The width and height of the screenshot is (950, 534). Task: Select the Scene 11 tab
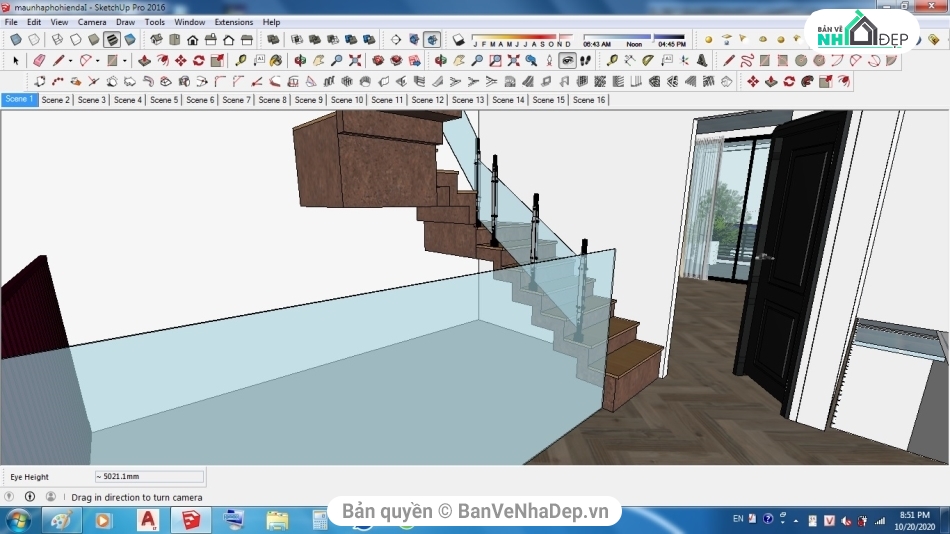click(387, 100)
